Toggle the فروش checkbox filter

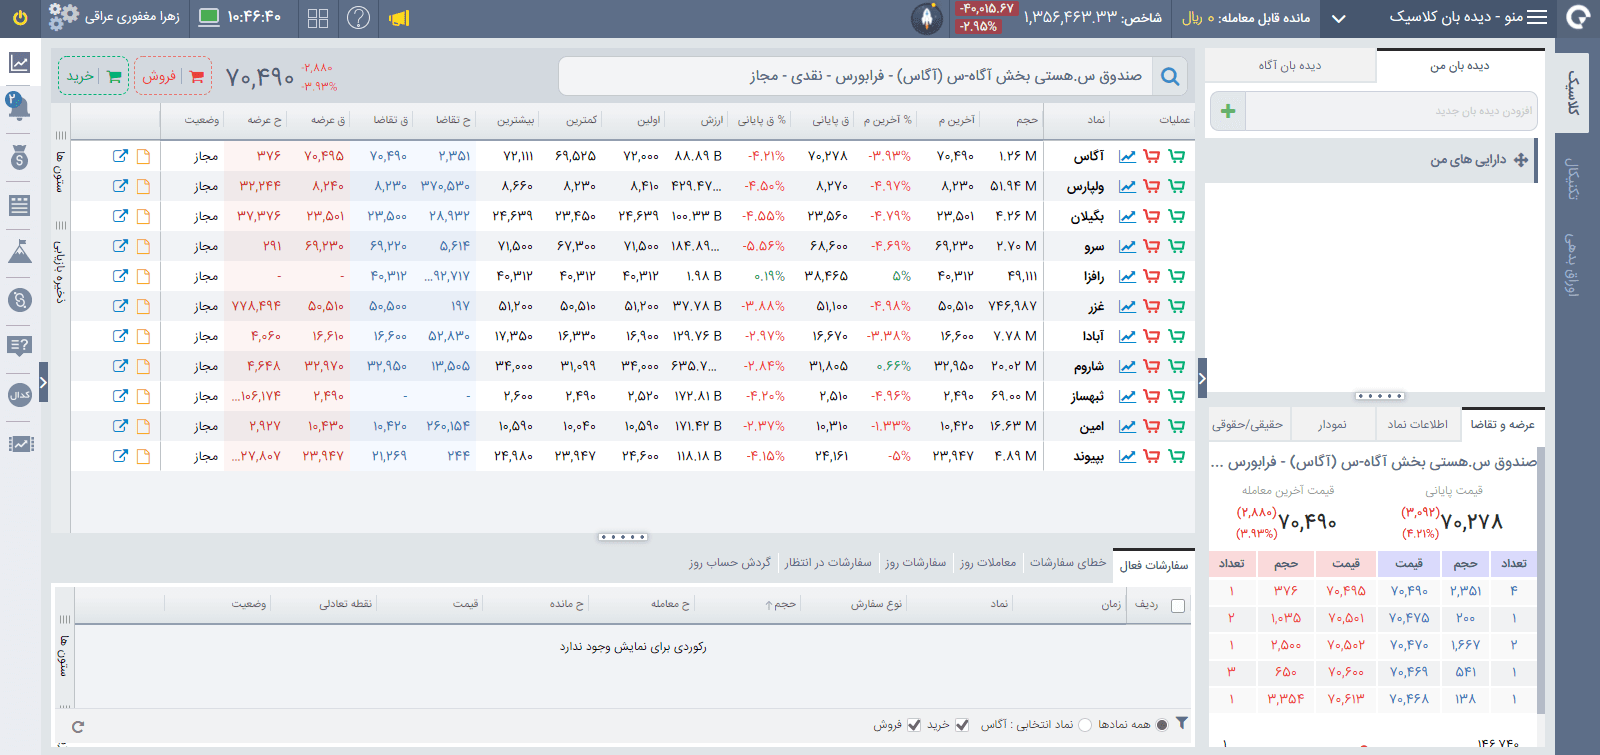coord(914,725)
